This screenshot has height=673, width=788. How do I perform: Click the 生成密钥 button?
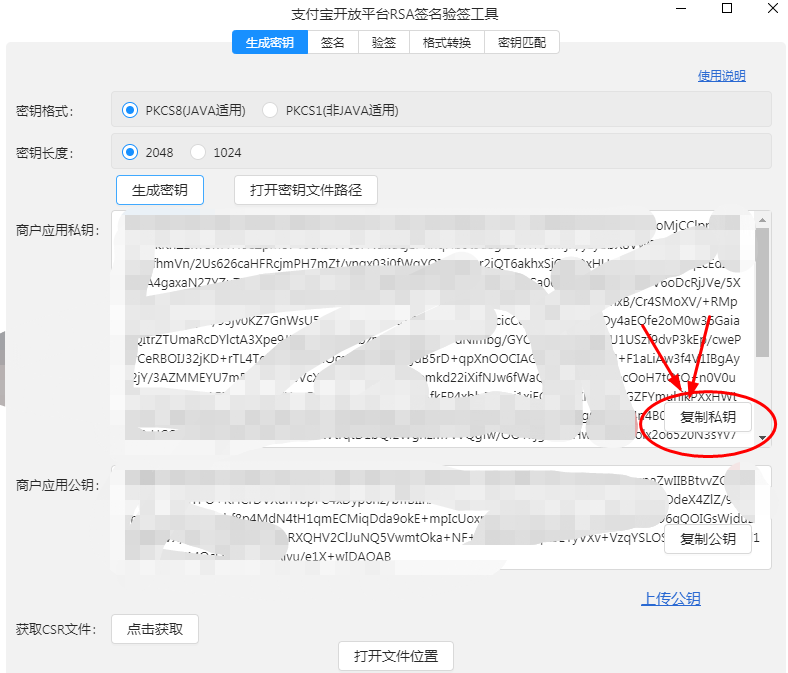coord(160,190)
